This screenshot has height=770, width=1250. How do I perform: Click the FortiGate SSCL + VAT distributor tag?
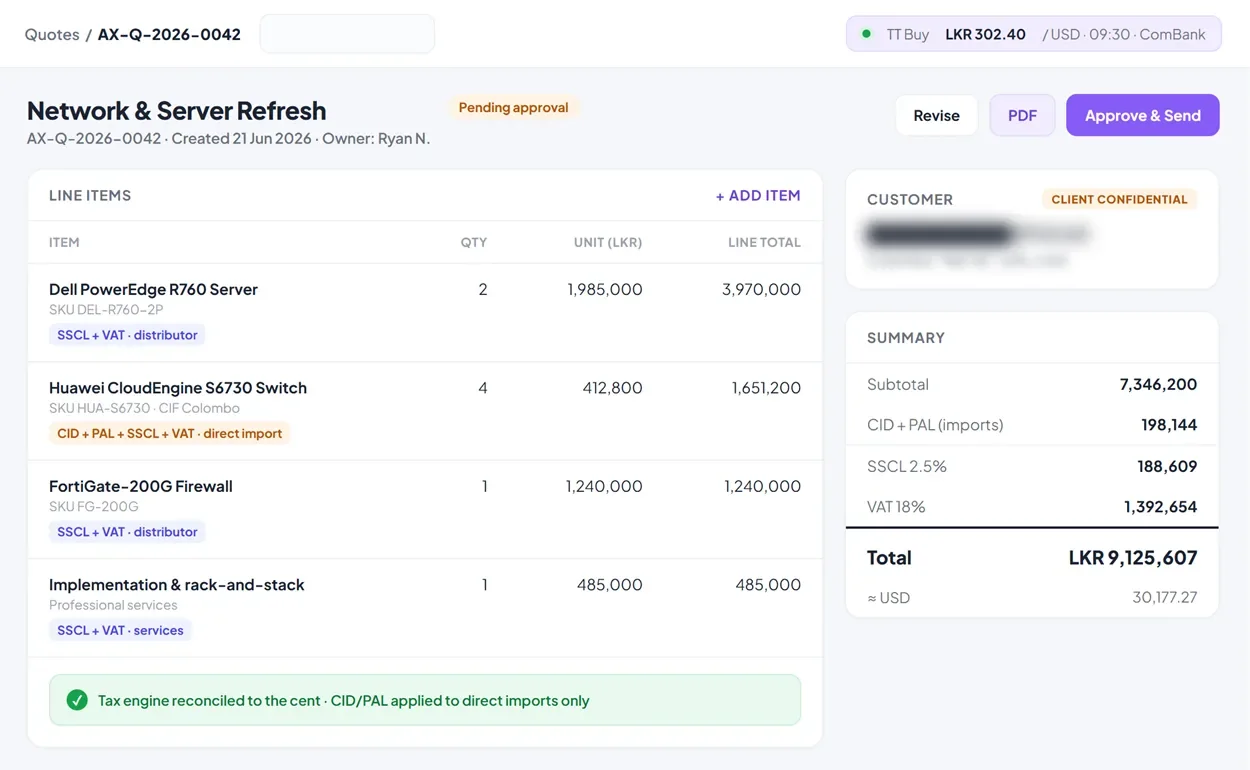tap(127, 532)
